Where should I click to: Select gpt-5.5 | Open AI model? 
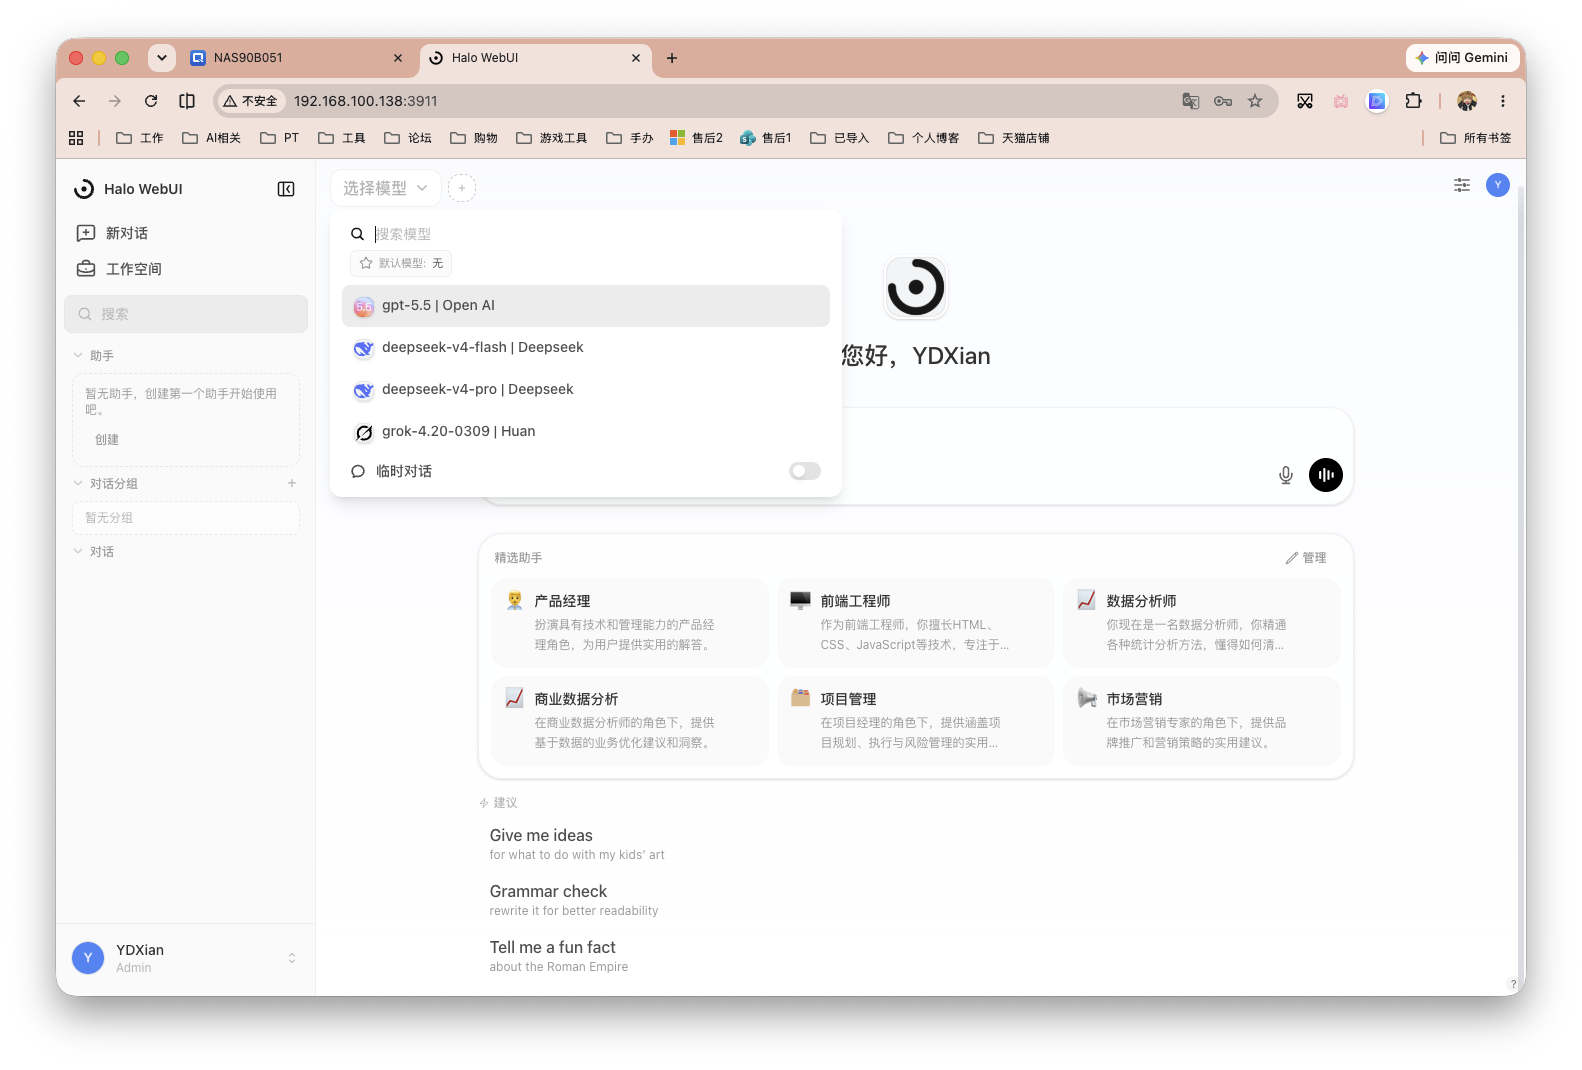(586, 306)
